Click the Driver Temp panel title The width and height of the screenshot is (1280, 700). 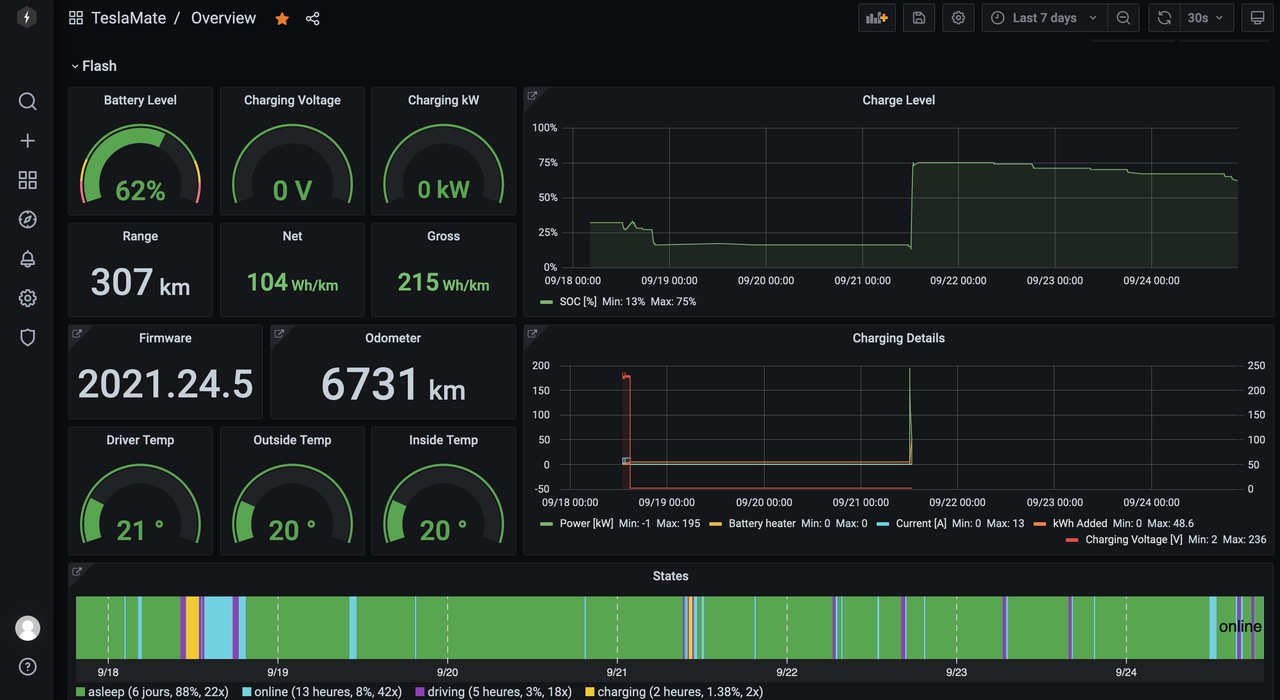pyautogui.click(x=140, y=440)
